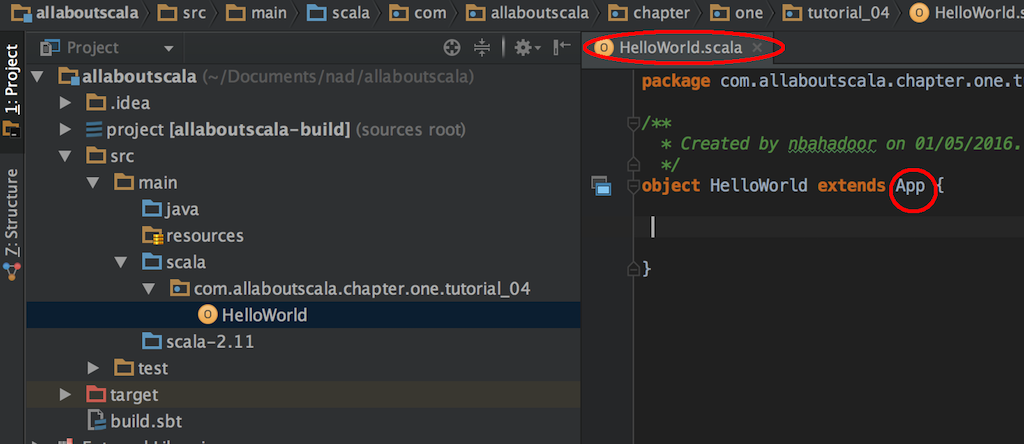Fold the doc comment using gutter toggle
Viewport: 1024px width, 444px height.
pos(632,122)
